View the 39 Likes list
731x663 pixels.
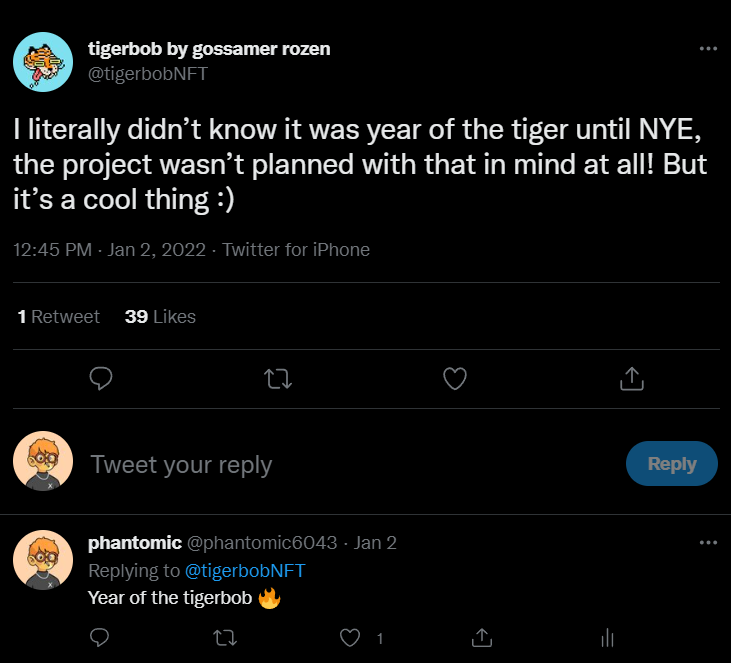[x=160, y=317]
